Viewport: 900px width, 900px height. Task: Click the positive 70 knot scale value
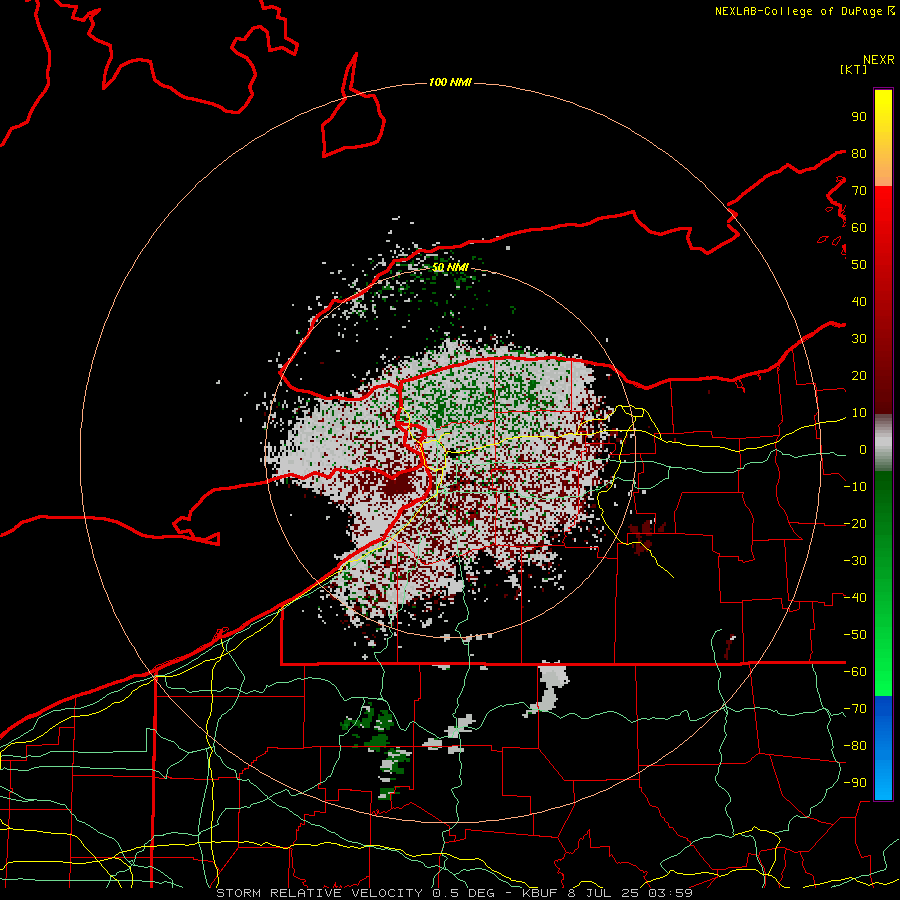coord(859,191)
